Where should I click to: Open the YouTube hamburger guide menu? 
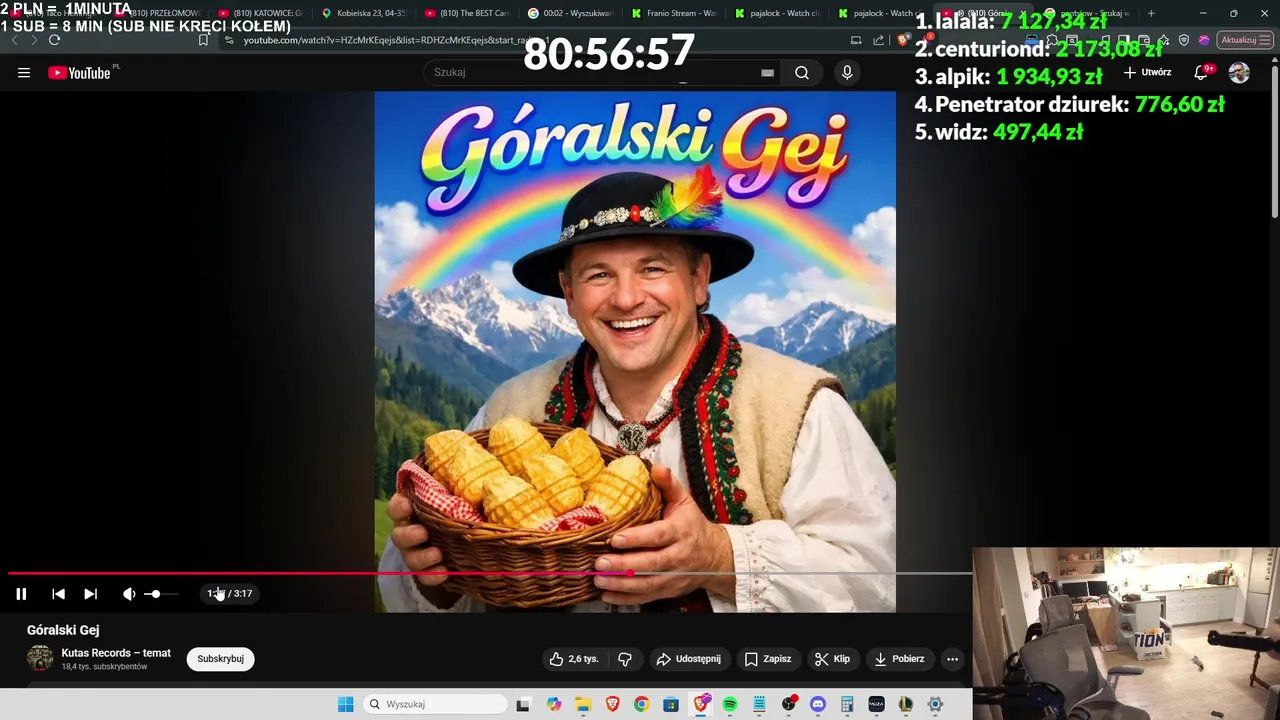tap(24, 73)
